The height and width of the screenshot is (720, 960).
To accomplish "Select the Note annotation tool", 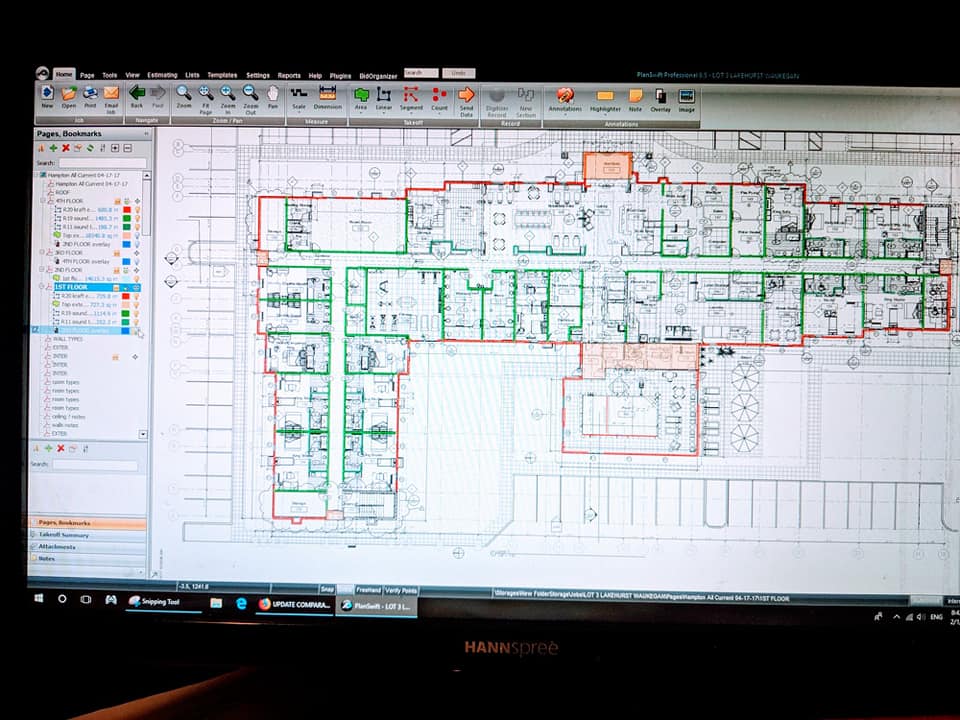I will [636, 96].
